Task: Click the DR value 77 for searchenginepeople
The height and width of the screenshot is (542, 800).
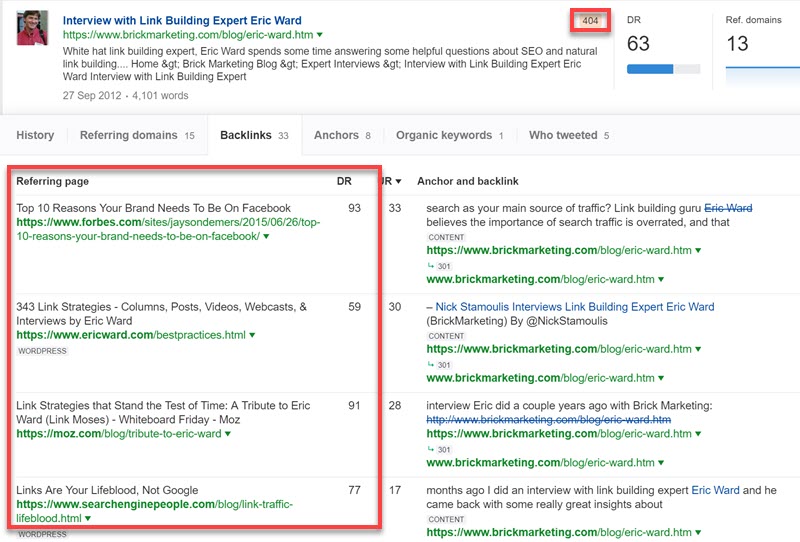Action: [354, 490]
